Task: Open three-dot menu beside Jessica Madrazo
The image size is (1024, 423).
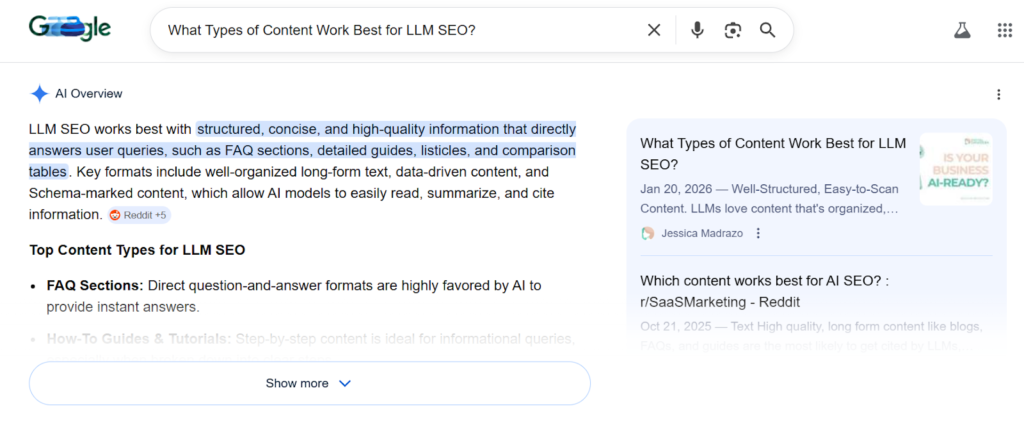Action: [x=758, y=233]
